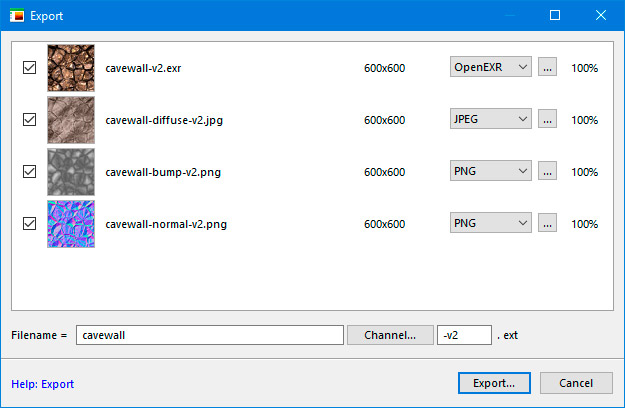Toggle the cavewall-diffuse-v2.jpg checkbox
The image size is (625, 408).
tap(29, 120)
